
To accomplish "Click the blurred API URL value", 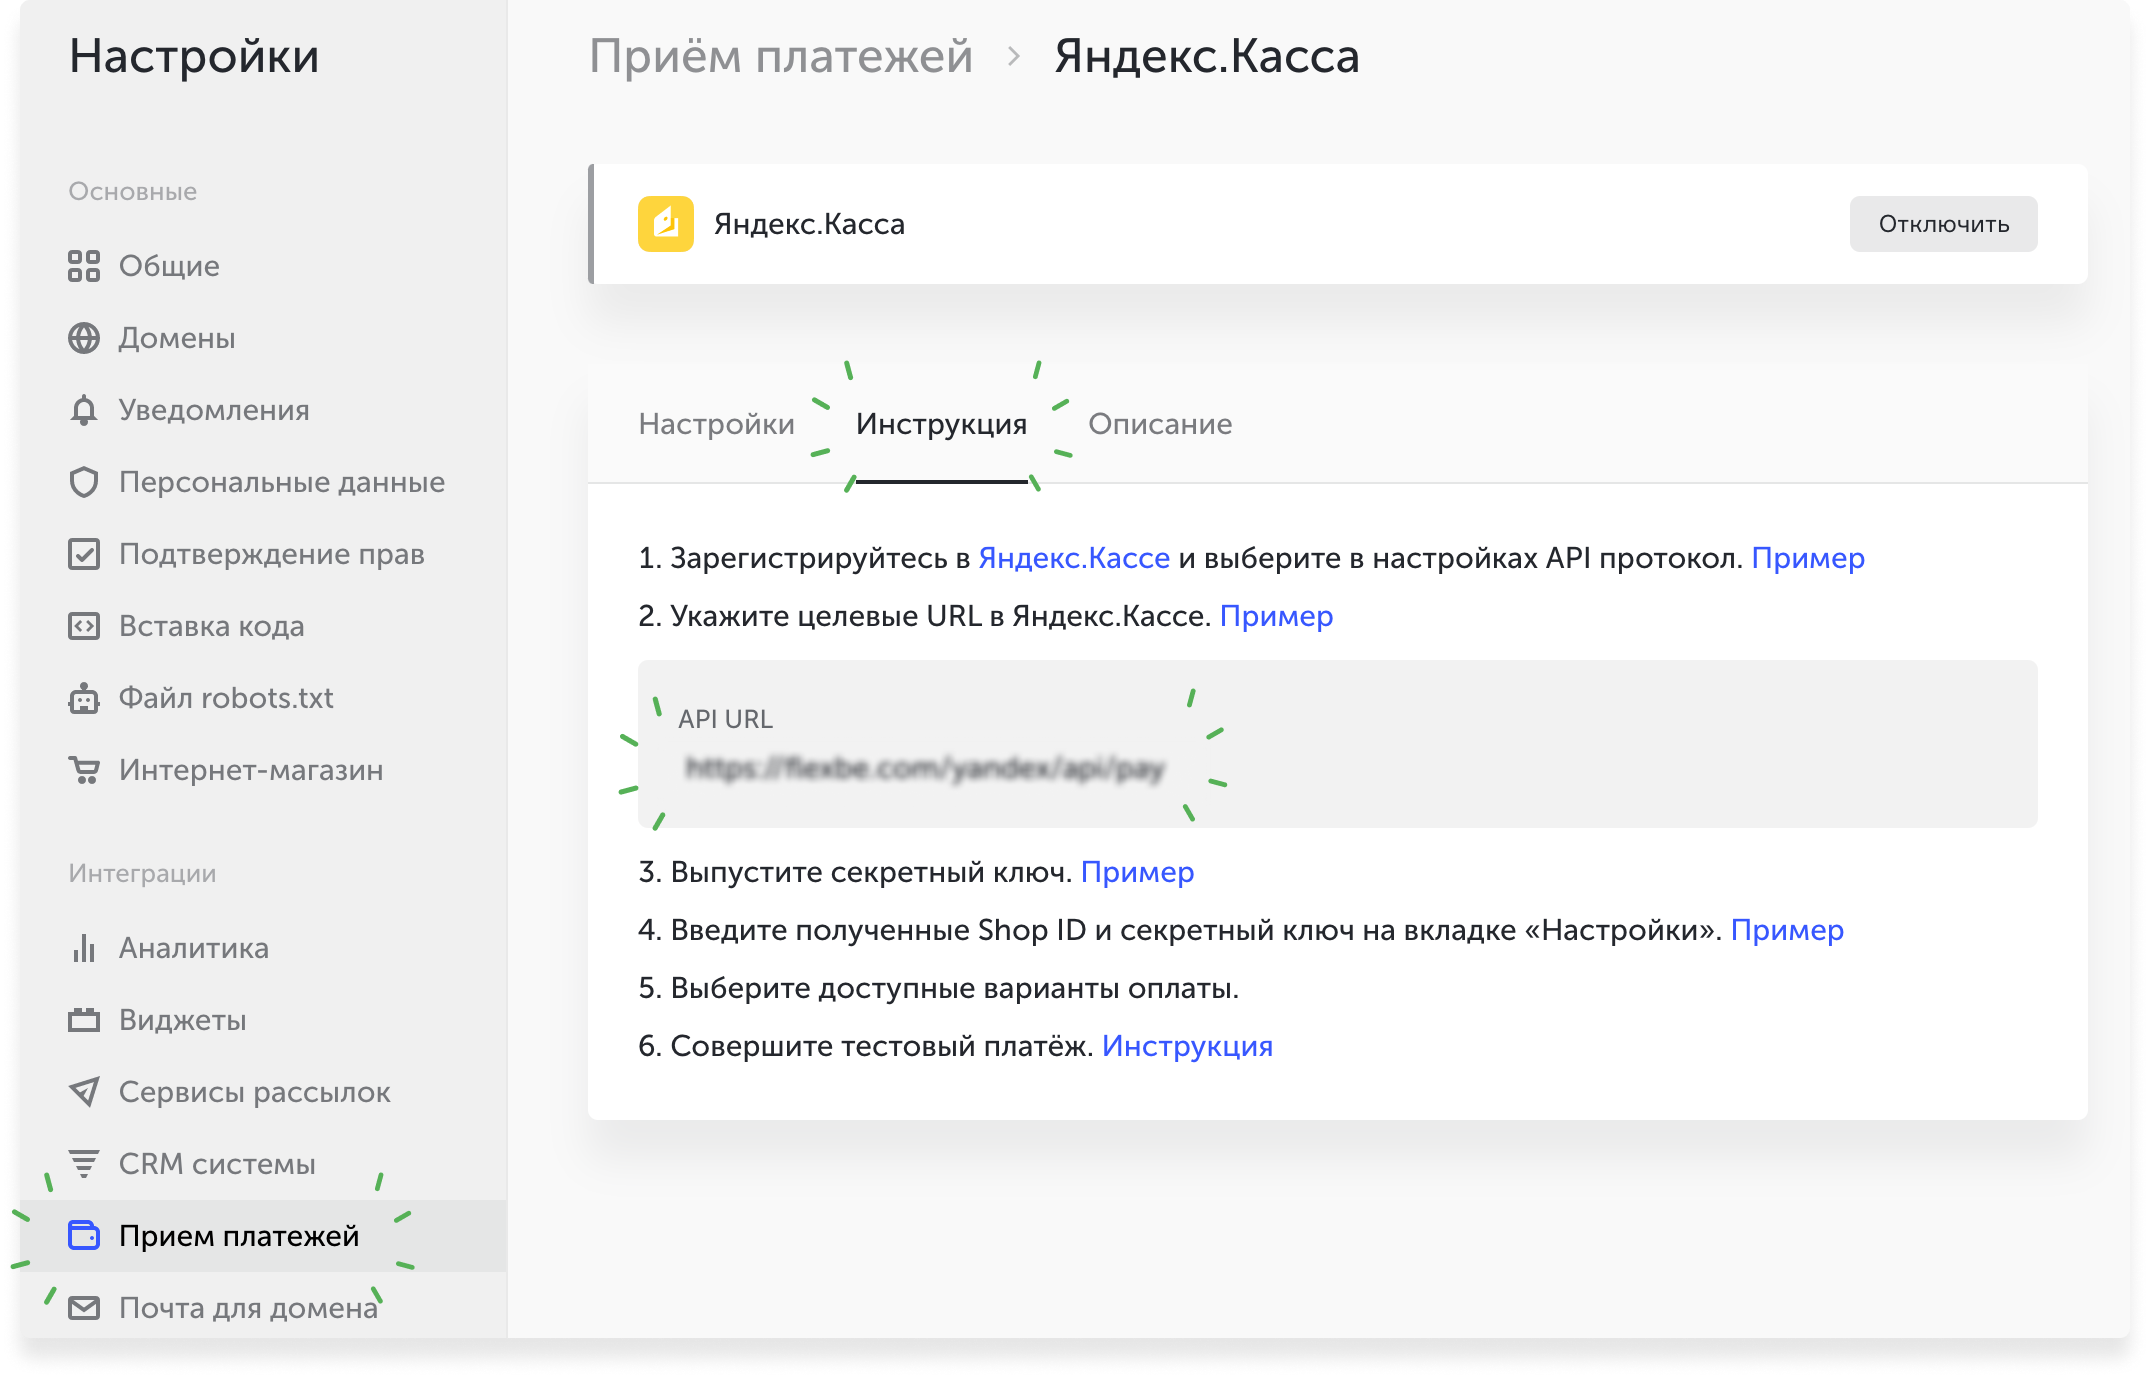I will pyautogui.click(x=925, y=768).
